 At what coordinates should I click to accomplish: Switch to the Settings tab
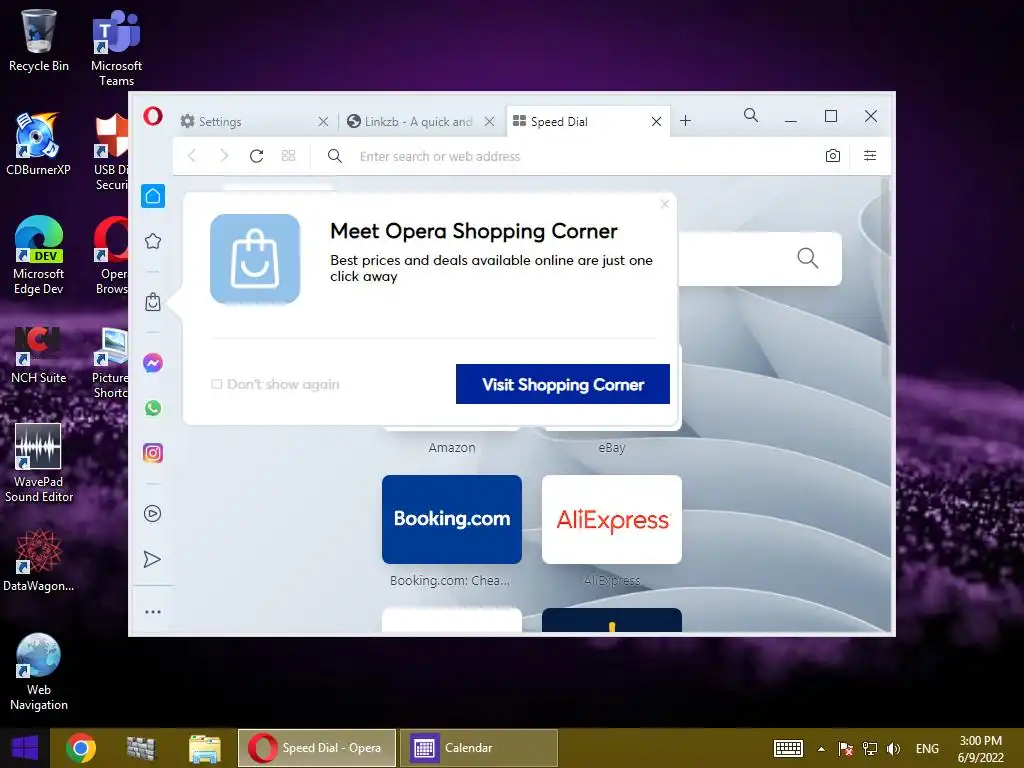(x=248, y=121)
